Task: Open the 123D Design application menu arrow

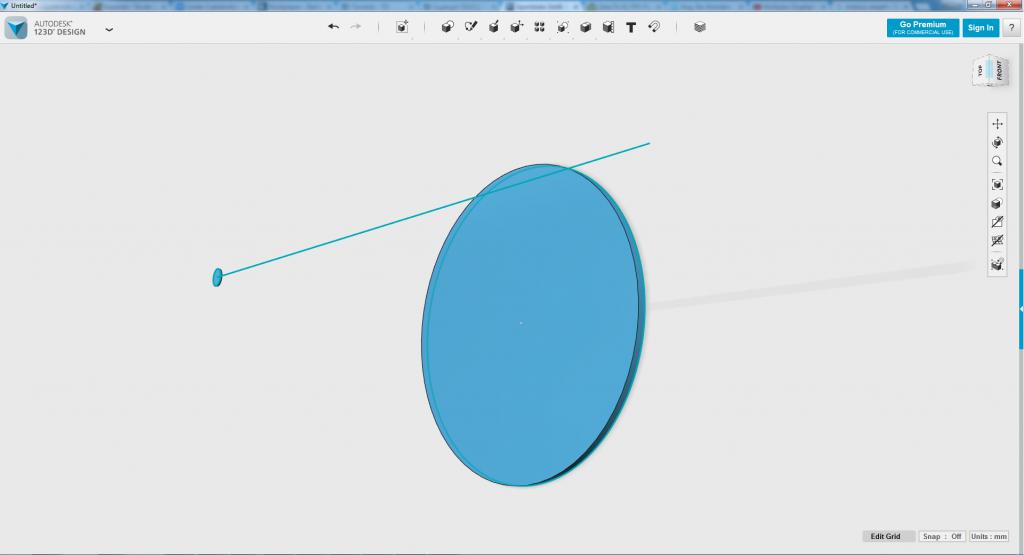Action: click(x=109, y=29)
